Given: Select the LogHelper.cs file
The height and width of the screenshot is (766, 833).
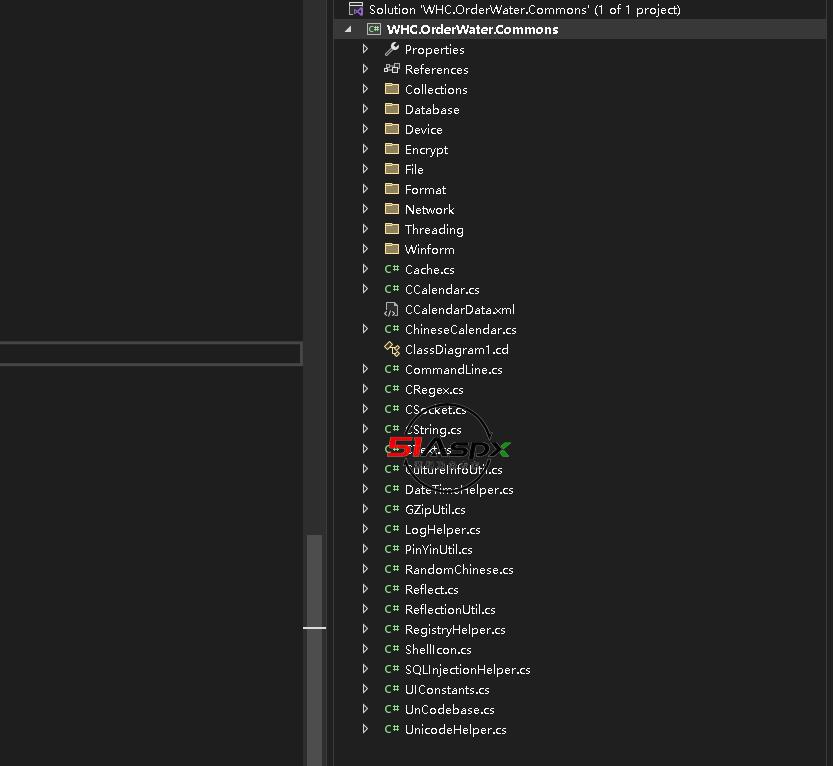Looking at the screenshot, I should (x=442, y=529).
